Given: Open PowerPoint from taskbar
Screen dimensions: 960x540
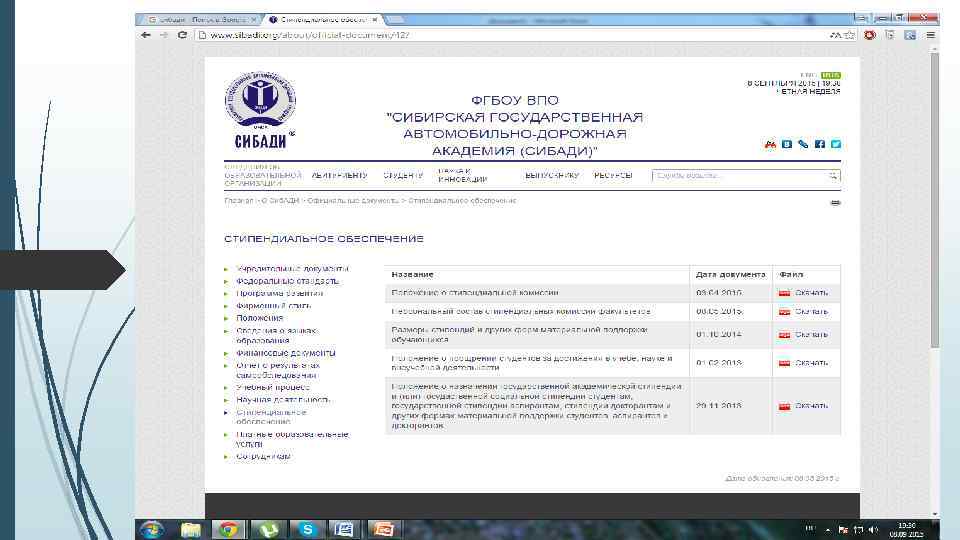Looking at the screenshot, I should pyautogui.click(x=384, y=530).
